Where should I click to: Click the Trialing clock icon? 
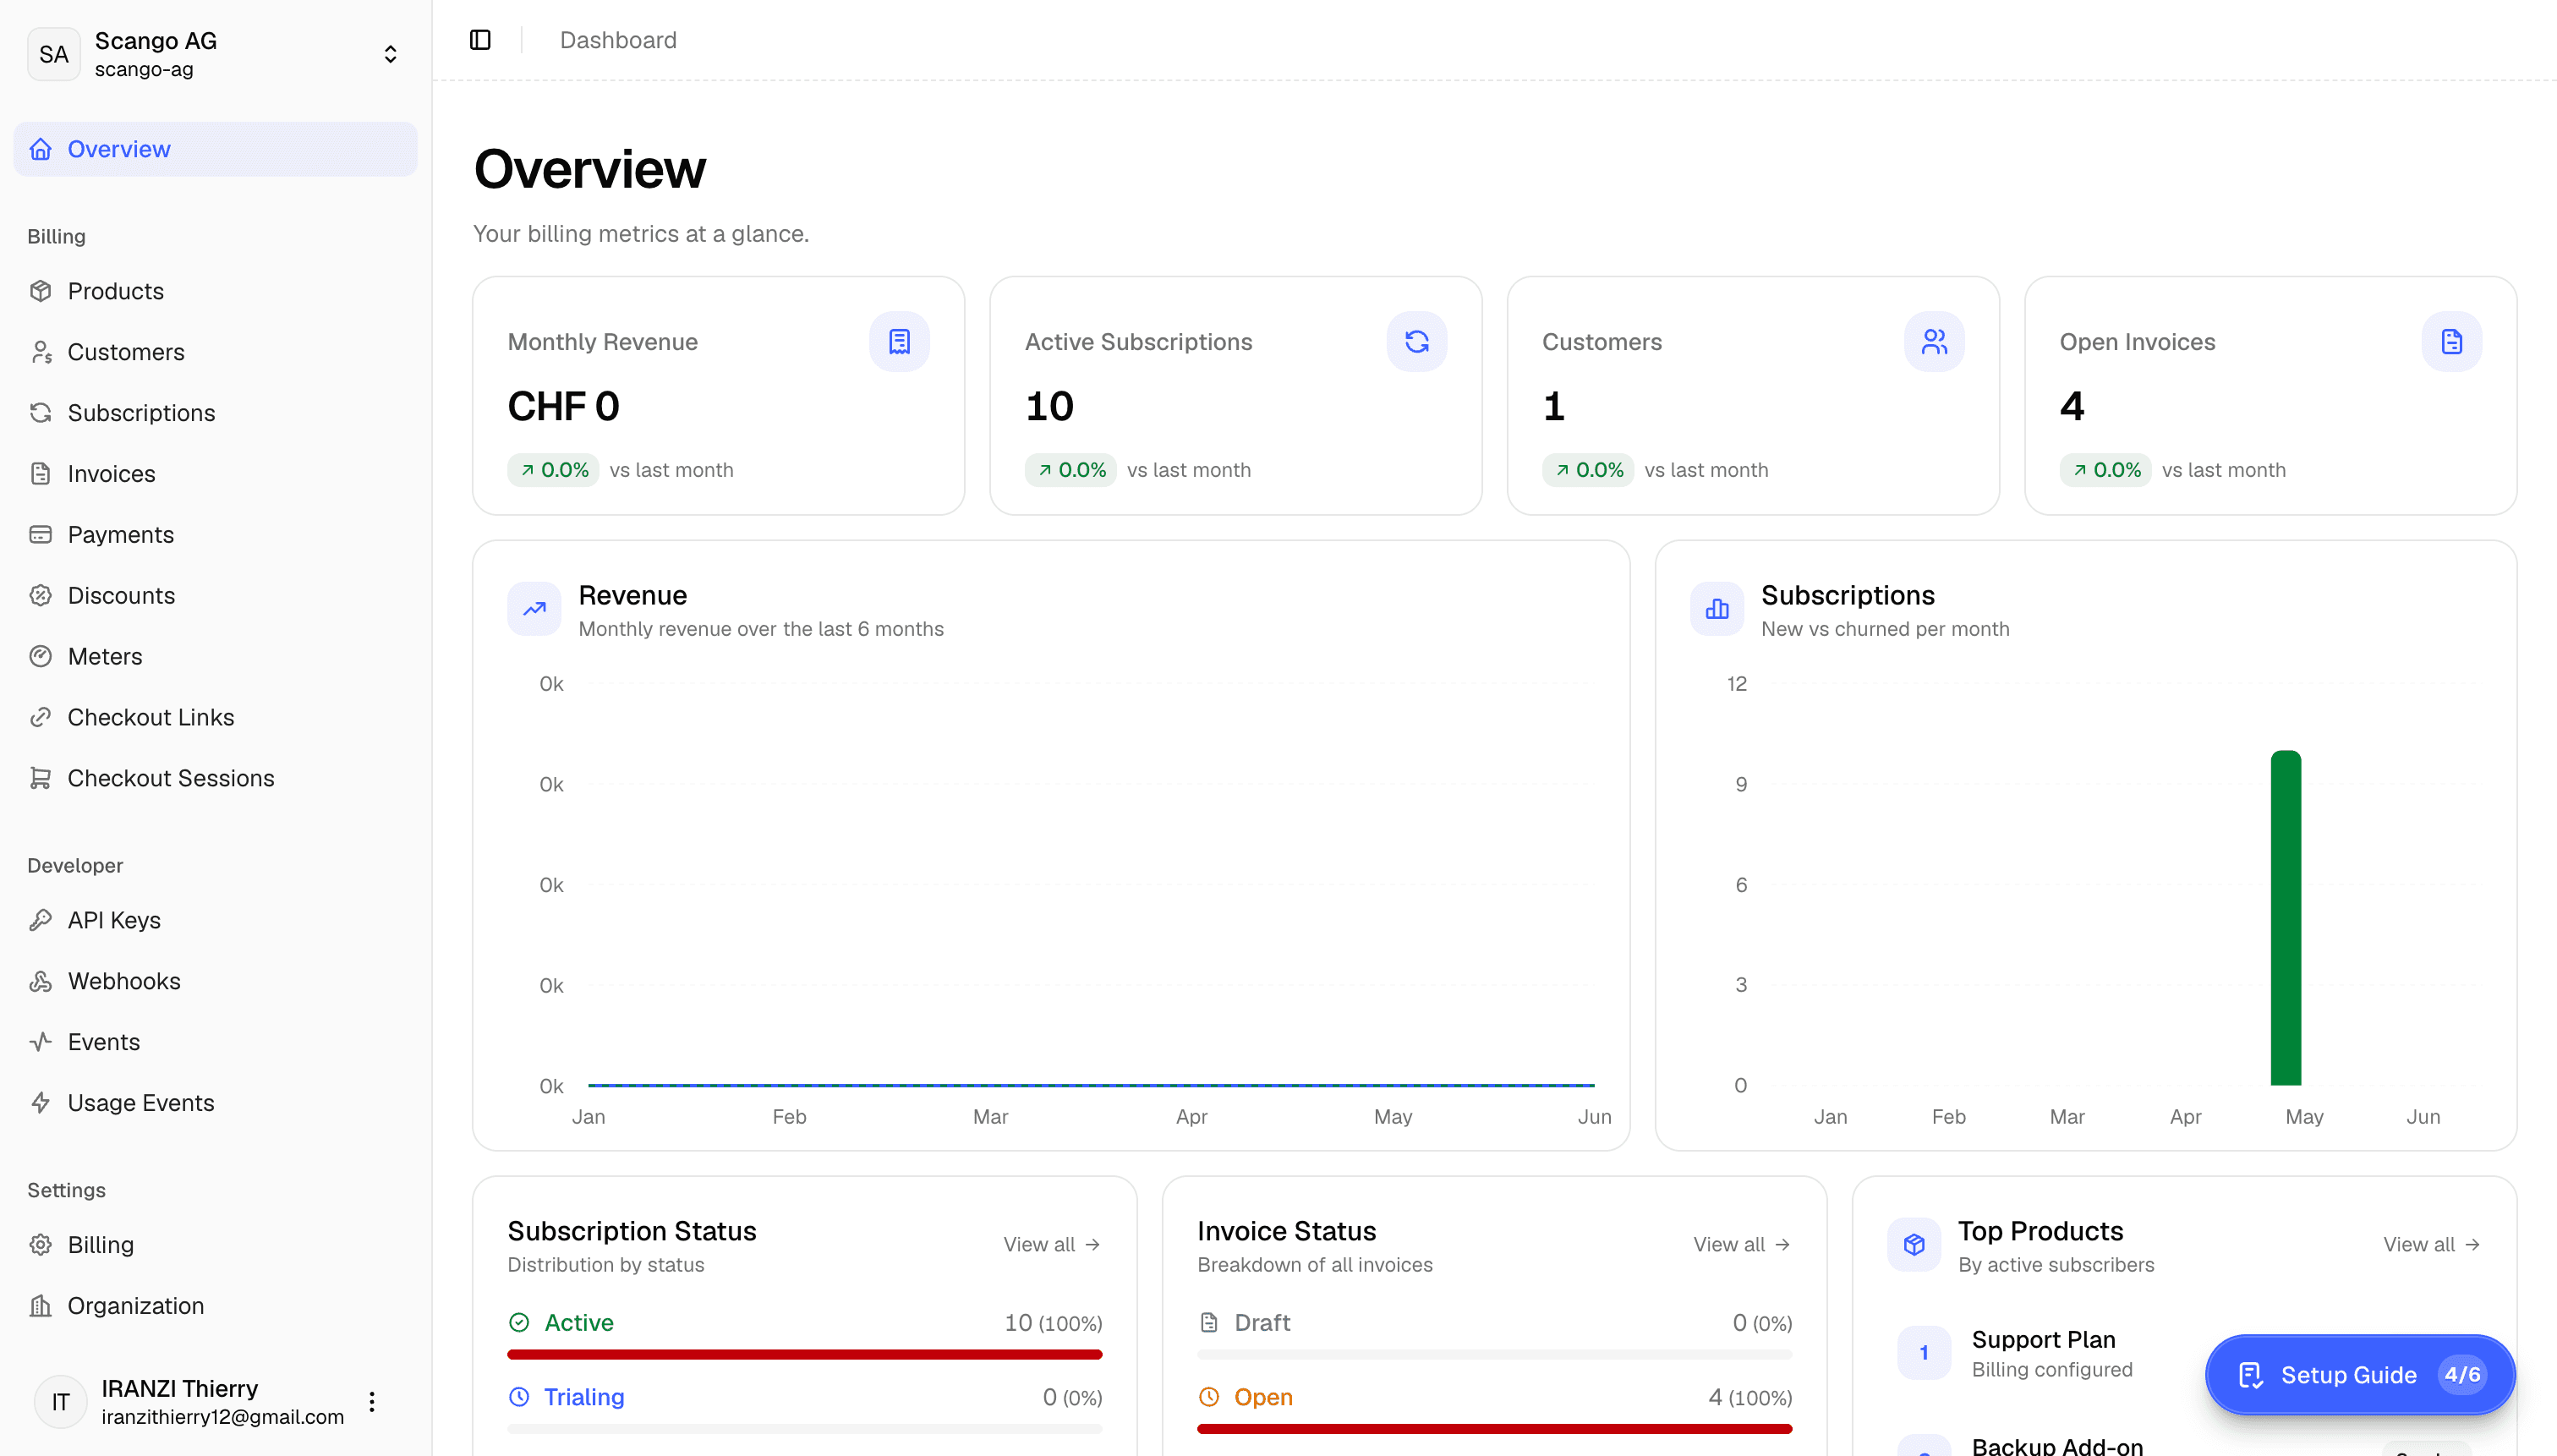pos(519,1398)
